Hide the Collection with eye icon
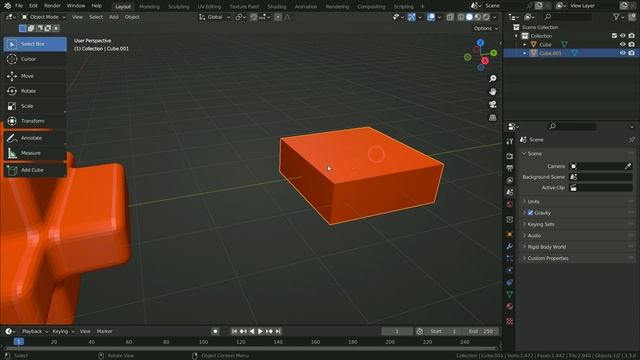Image resolution: width=640 pixels, height=360 pixels. [x=622, y=36]
